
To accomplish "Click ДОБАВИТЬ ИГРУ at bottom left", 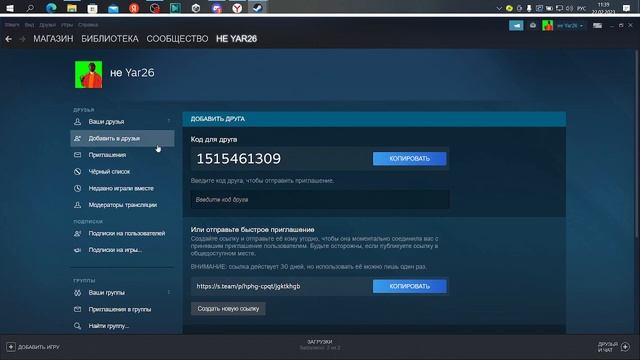I will point(33,347).
